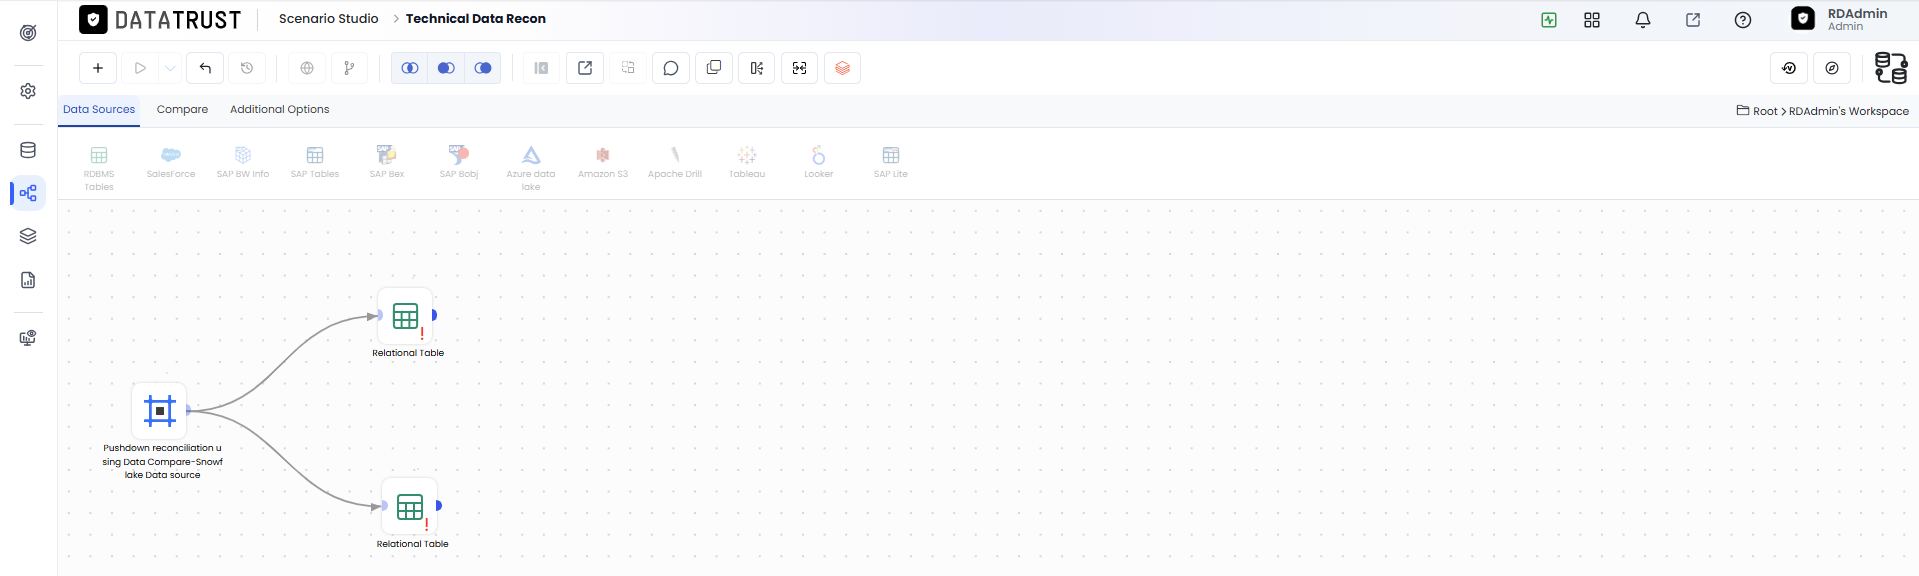The height and width of the screenshot is (576, 1919).
Task: Click the Root folder breadcrumb
Action: pyautogui.click(x=1757, y=111)
